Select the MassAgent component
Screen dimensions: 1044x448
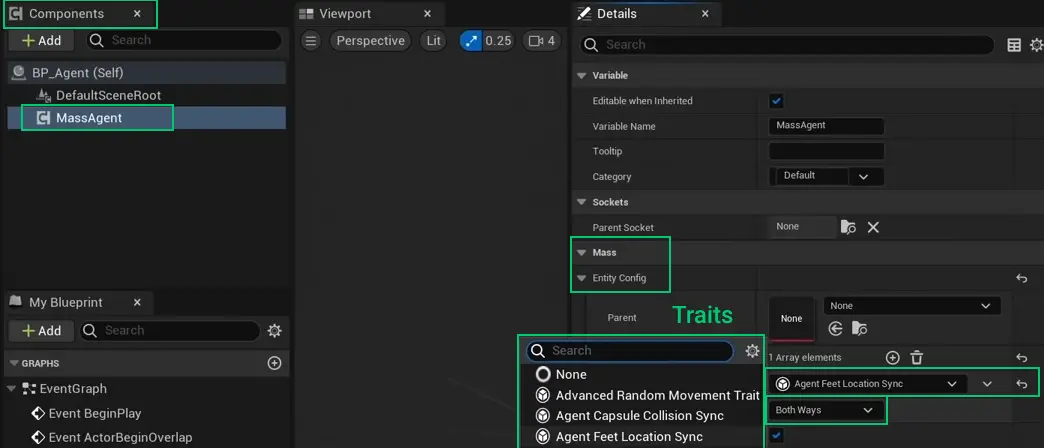[x=146, y=118]
